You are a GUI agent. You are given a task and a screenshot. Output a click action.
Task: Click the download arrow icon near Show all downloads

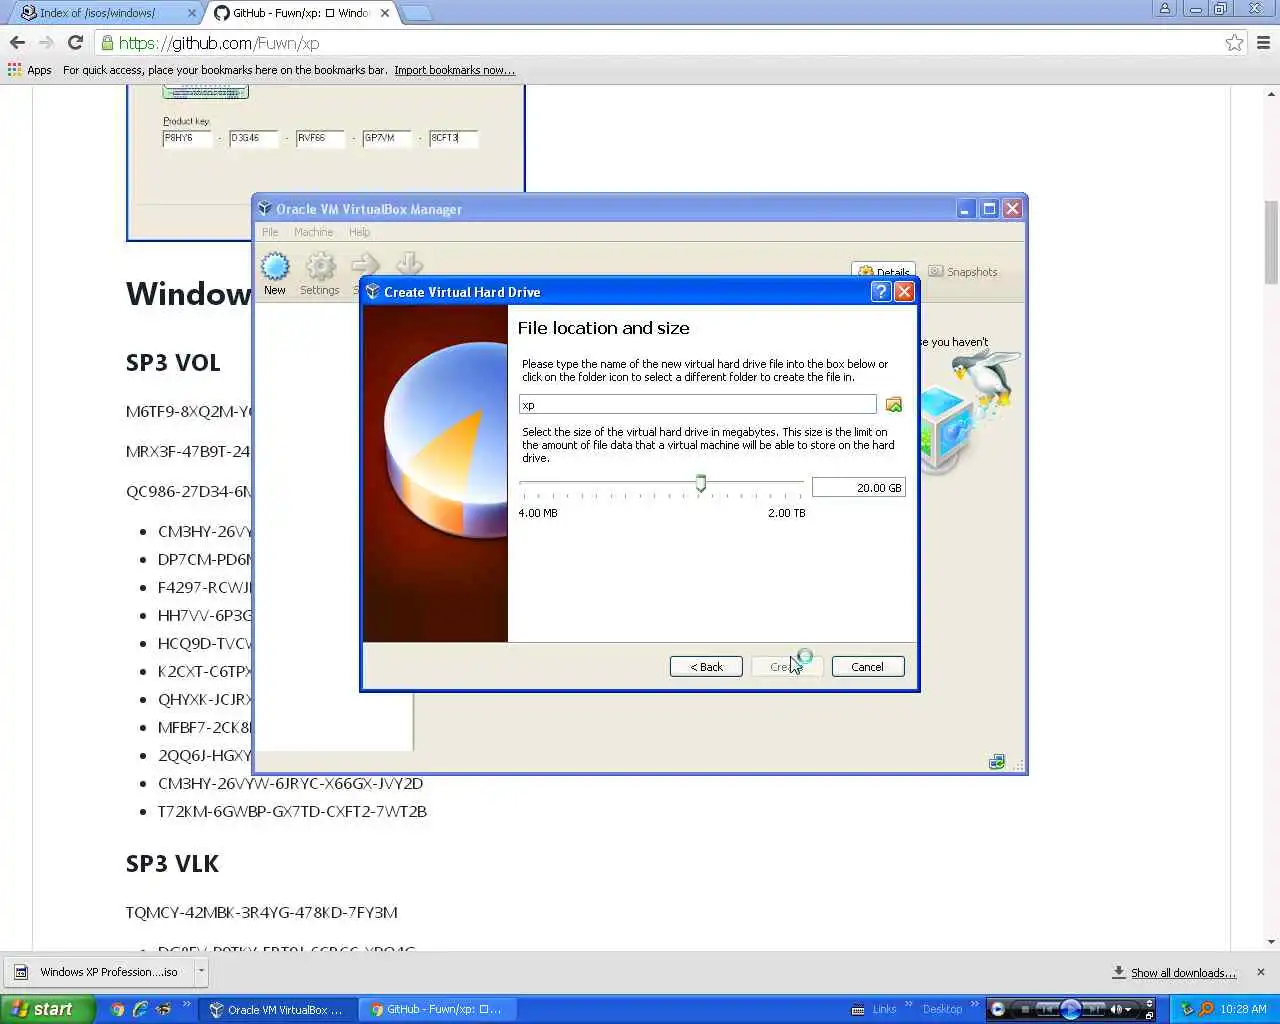[x=1119, y=972]
